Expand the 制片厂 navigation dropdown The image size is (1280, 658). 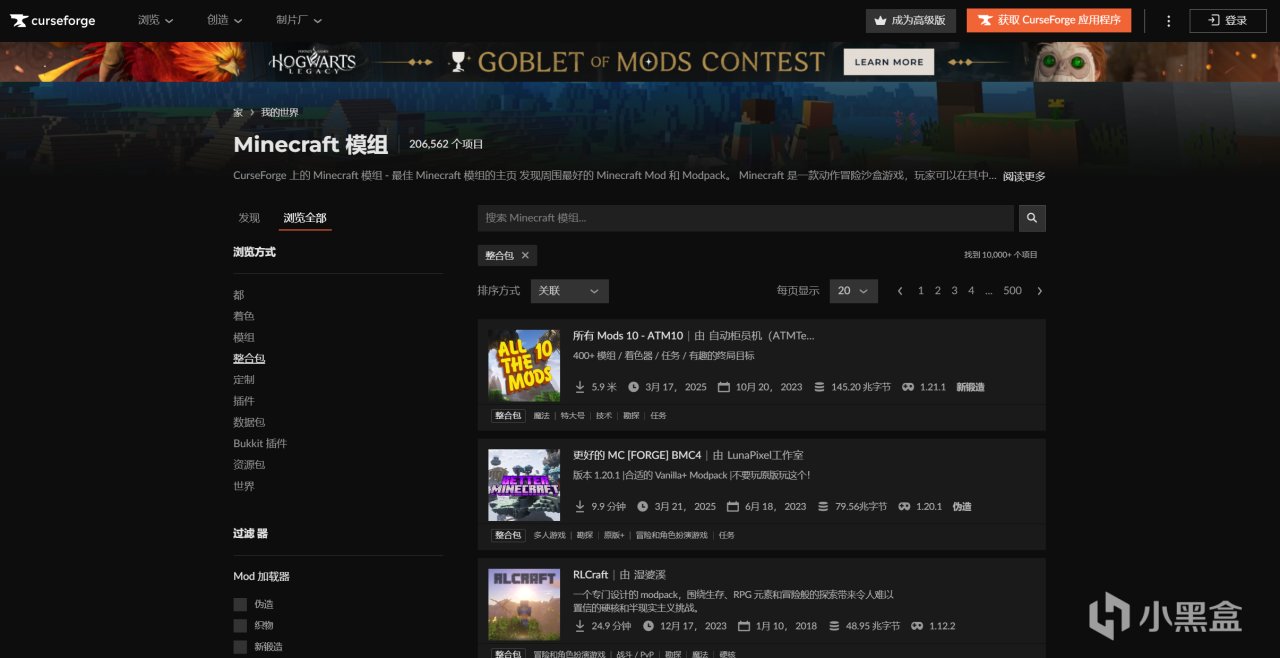299,20
